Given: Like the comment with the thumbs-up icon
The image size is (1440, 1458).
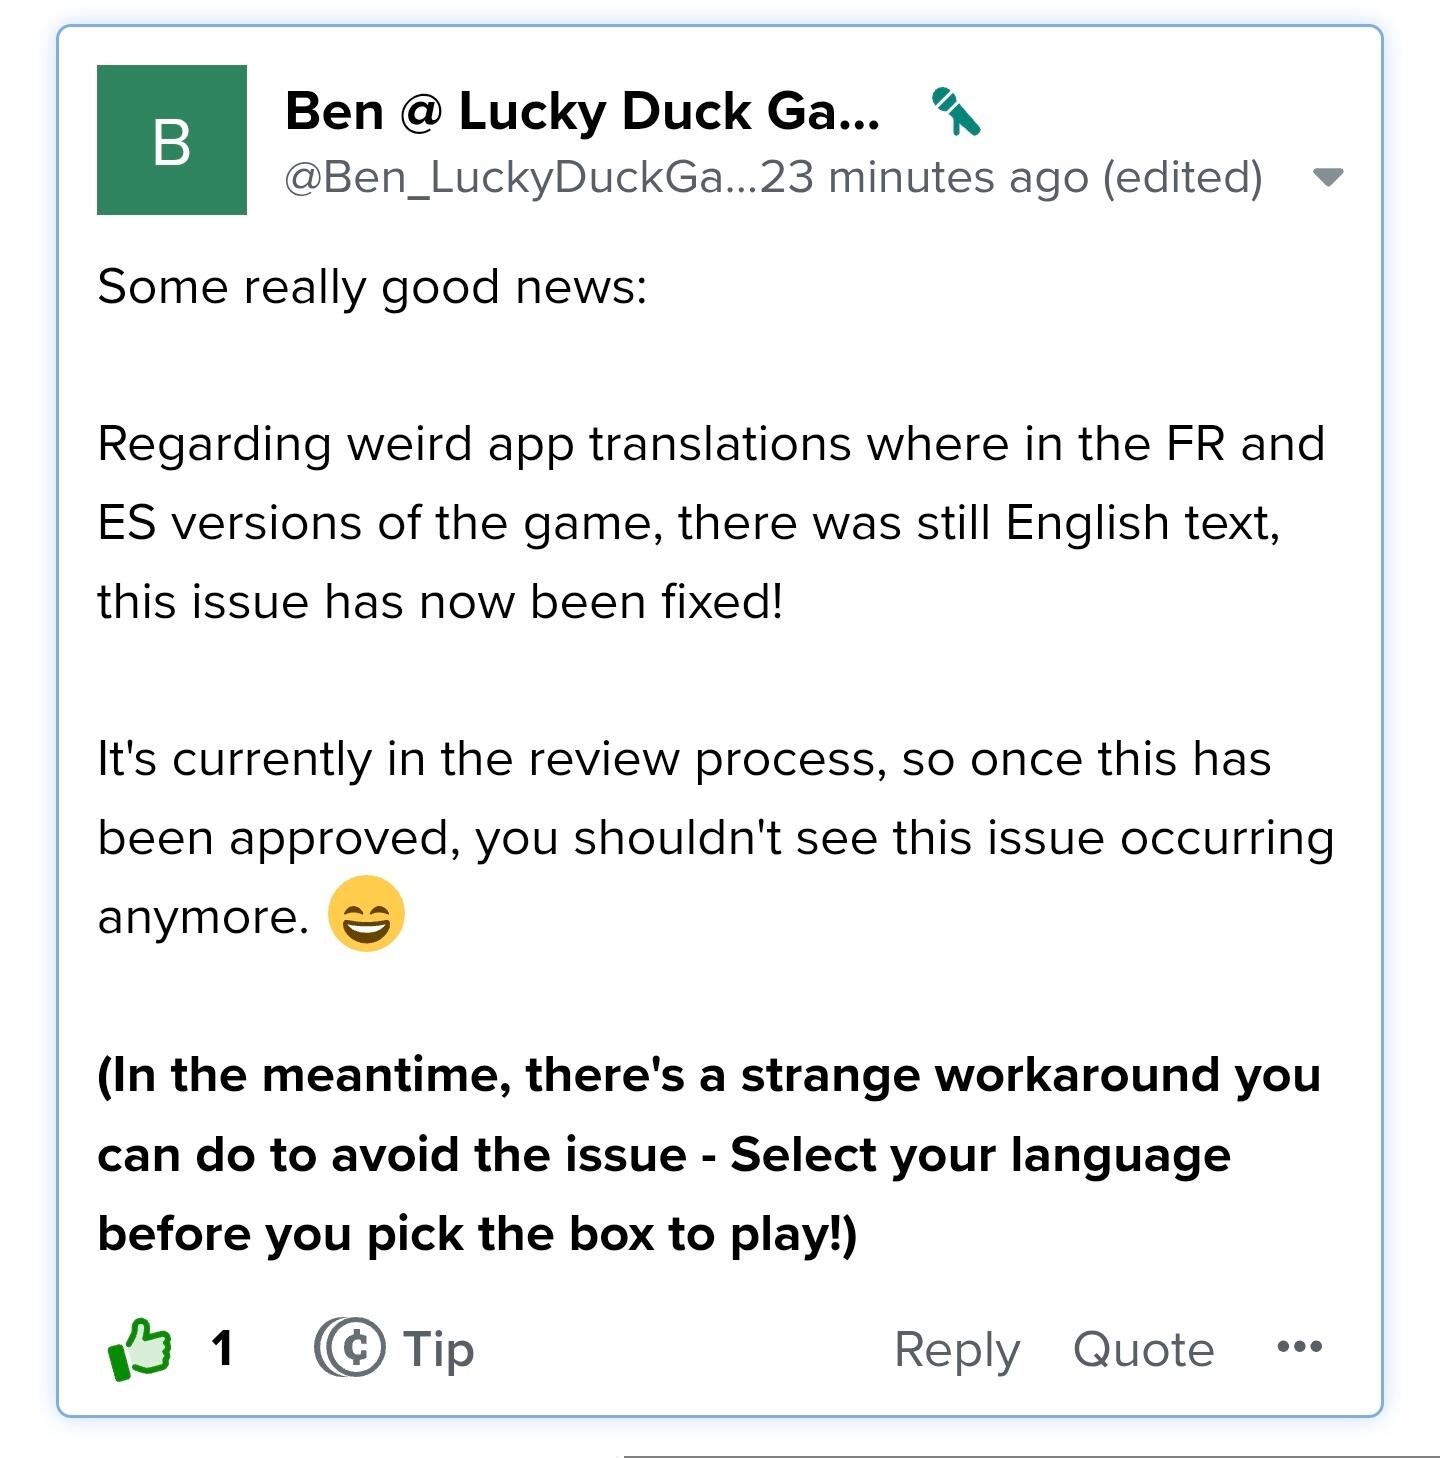Looking at the screenshot, I should 140,1348.
